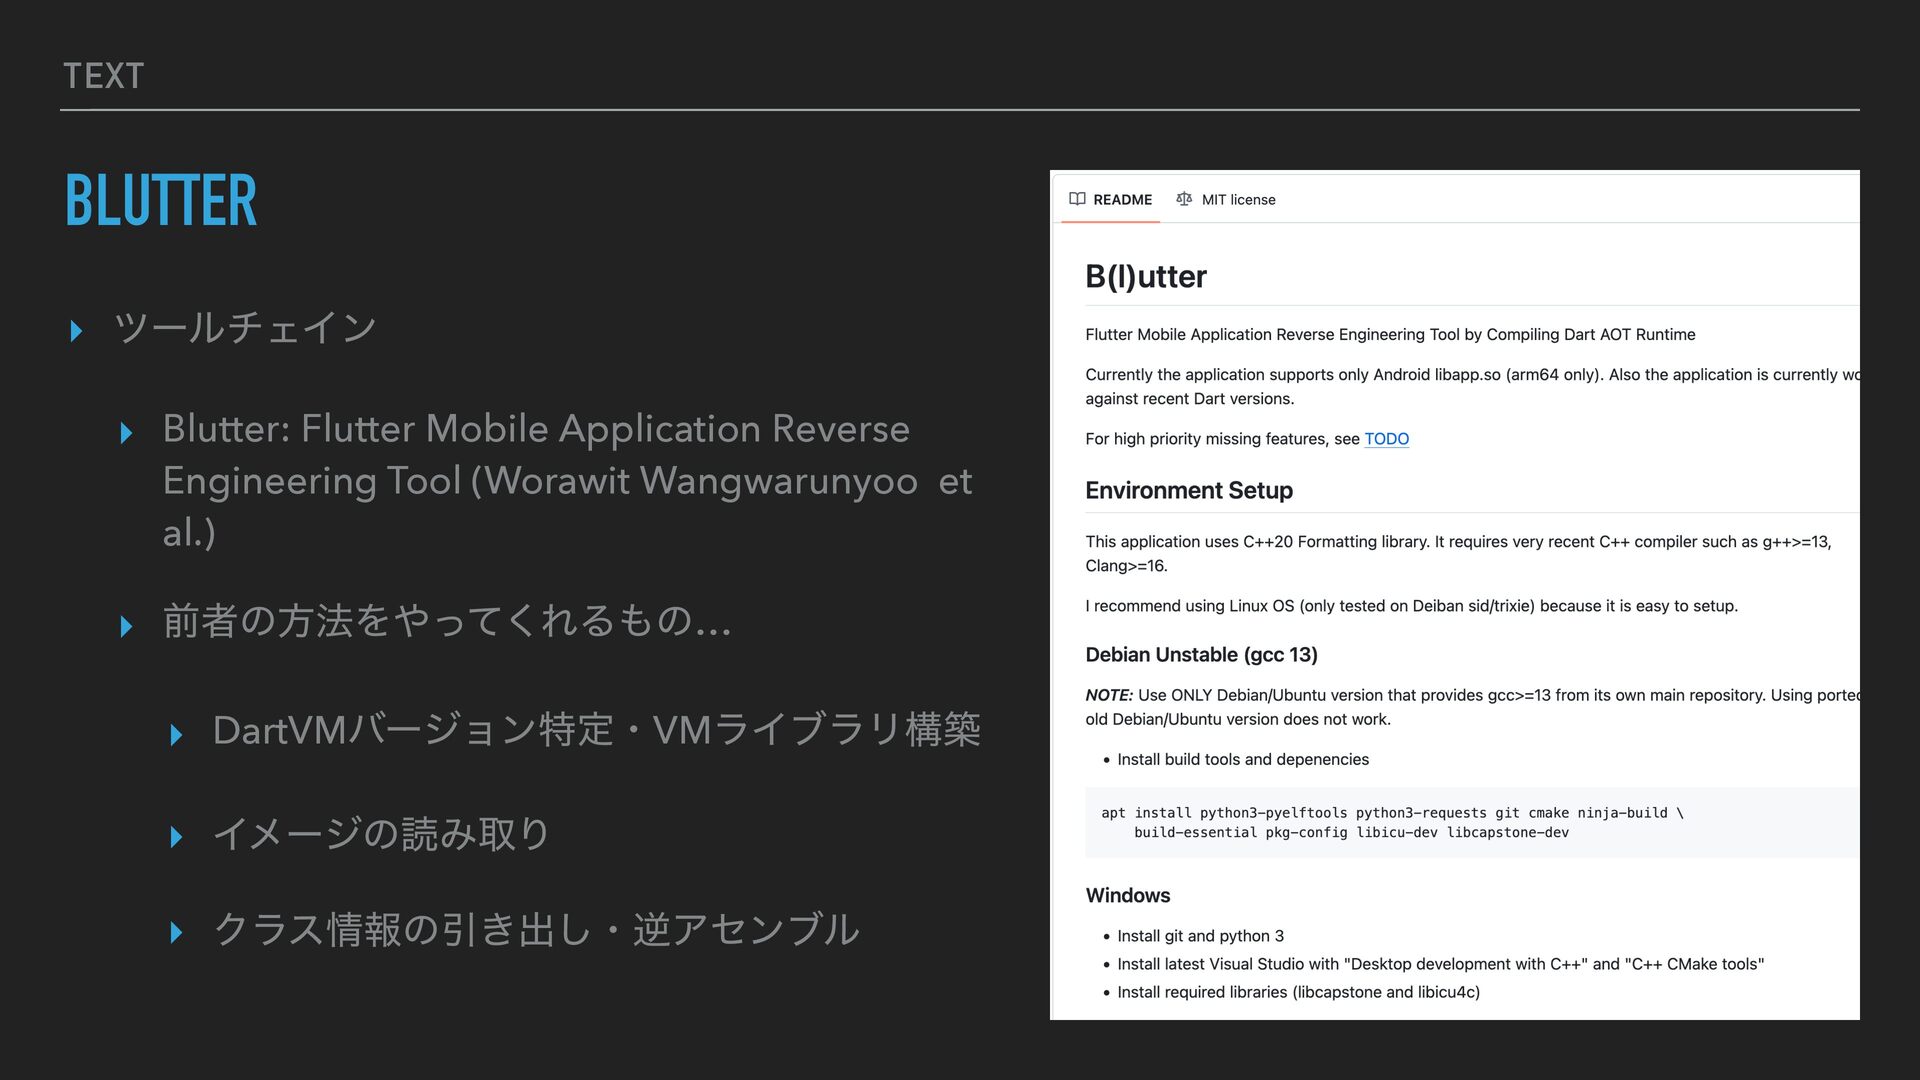Screen dimensions: 1920x1080
Task: Click the blue bullet arrow beside ツールチェイン
Action: 77,331
